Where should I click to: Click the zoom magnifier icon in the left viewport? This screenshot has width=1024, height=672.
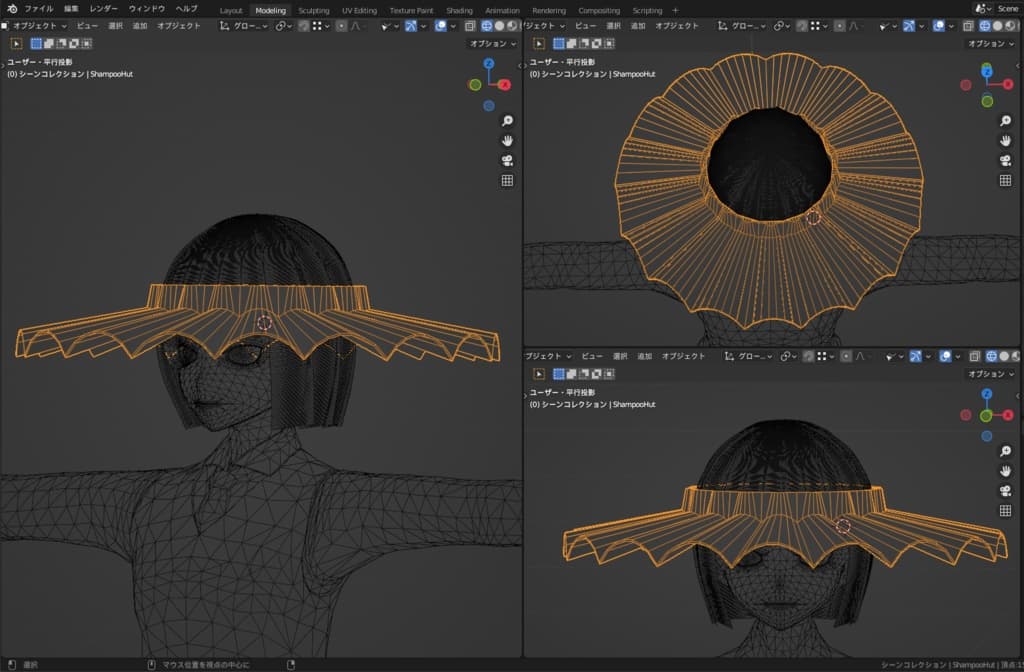(507, 120)
